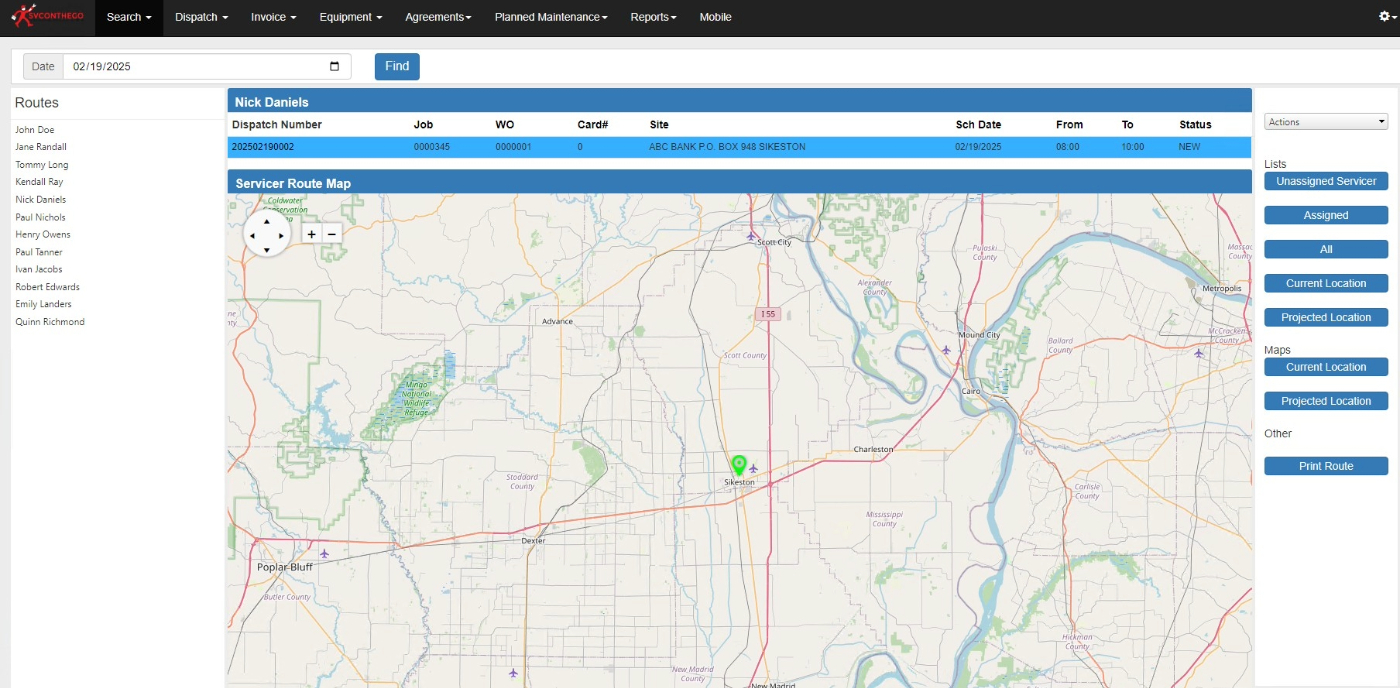The height and width of the screenshot is (688, 1400).
Task: Select Henry Owens route
Action: [x=43, y=235]
